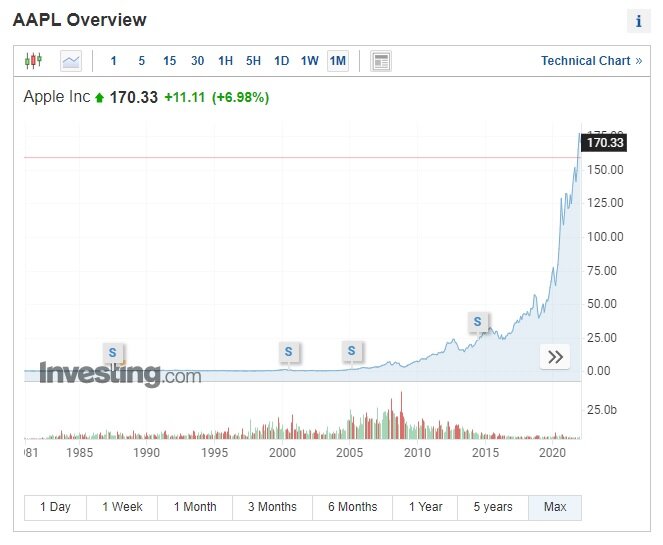Click the 150.00 axis label
Image resolution: width=663 pixels, height=545 pixels.
click(x=605, y=170)
